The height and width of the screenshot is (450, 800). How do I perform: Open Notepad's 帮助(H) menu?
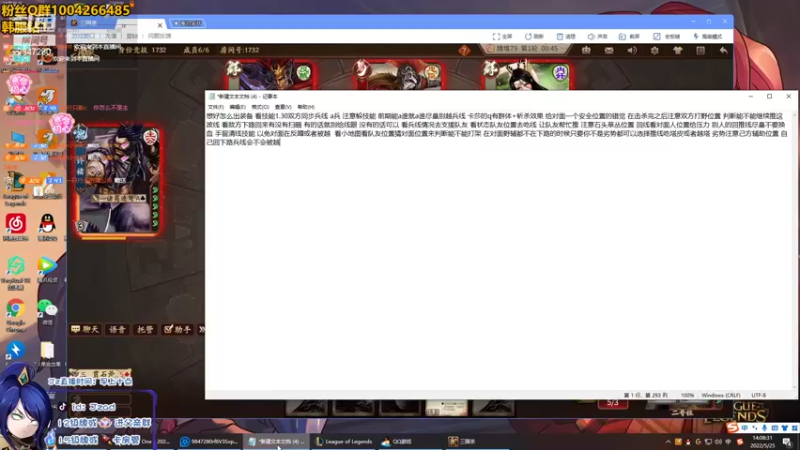coord(306,107)
